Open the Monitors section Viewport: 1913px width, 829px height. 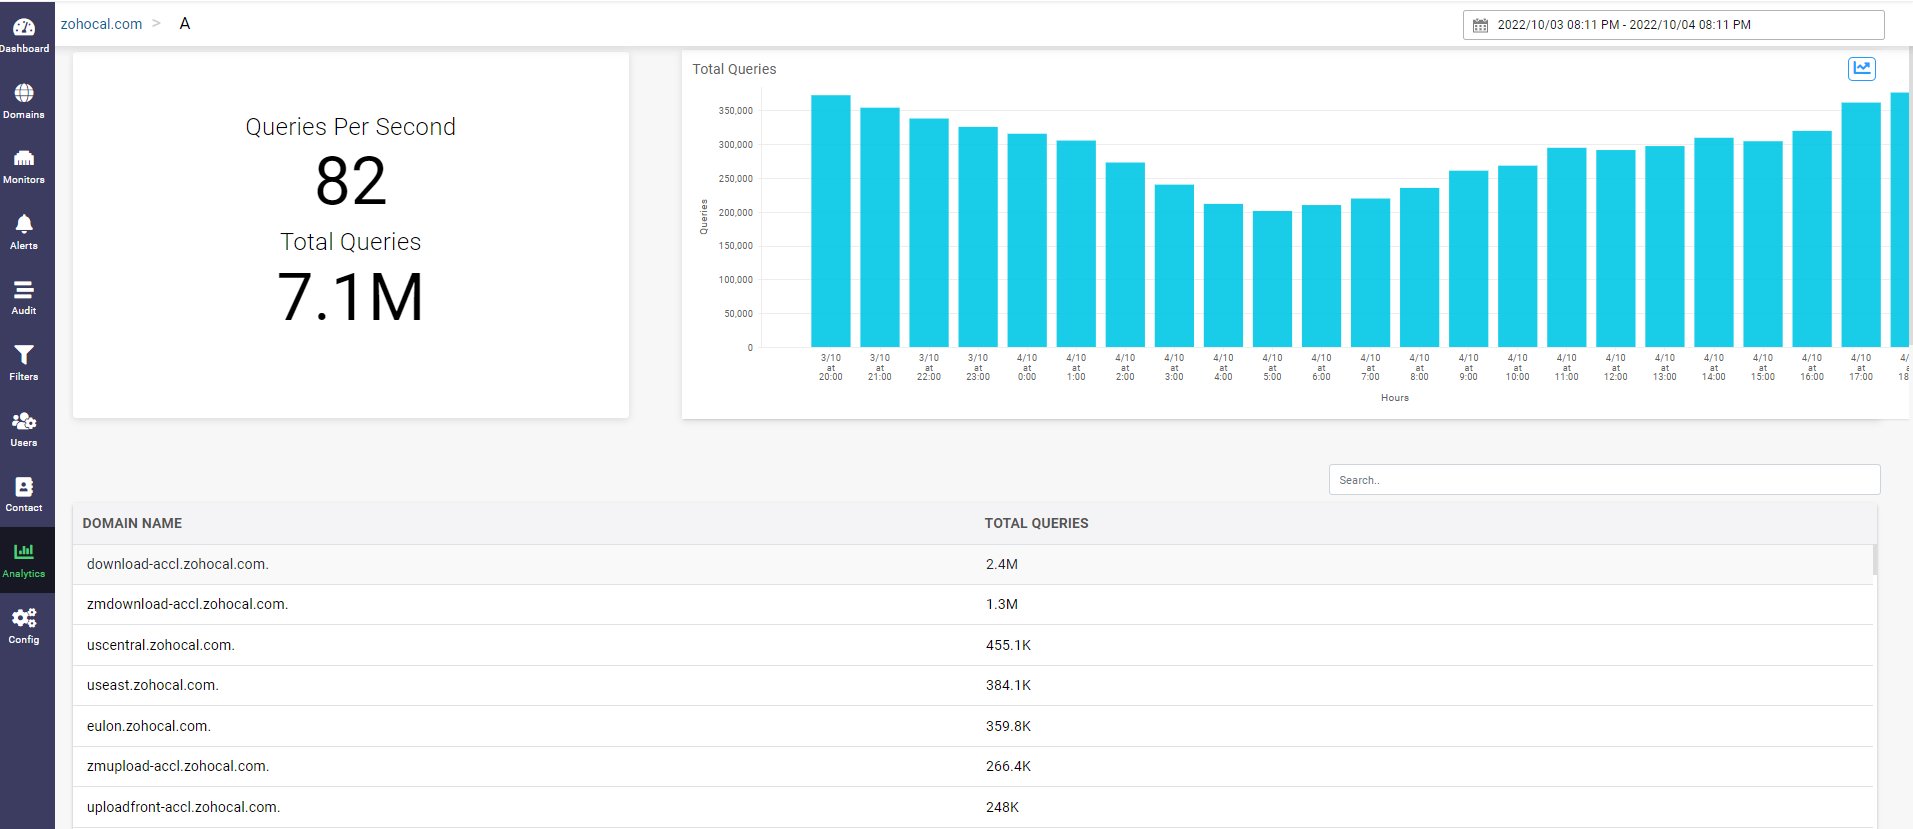24,165
